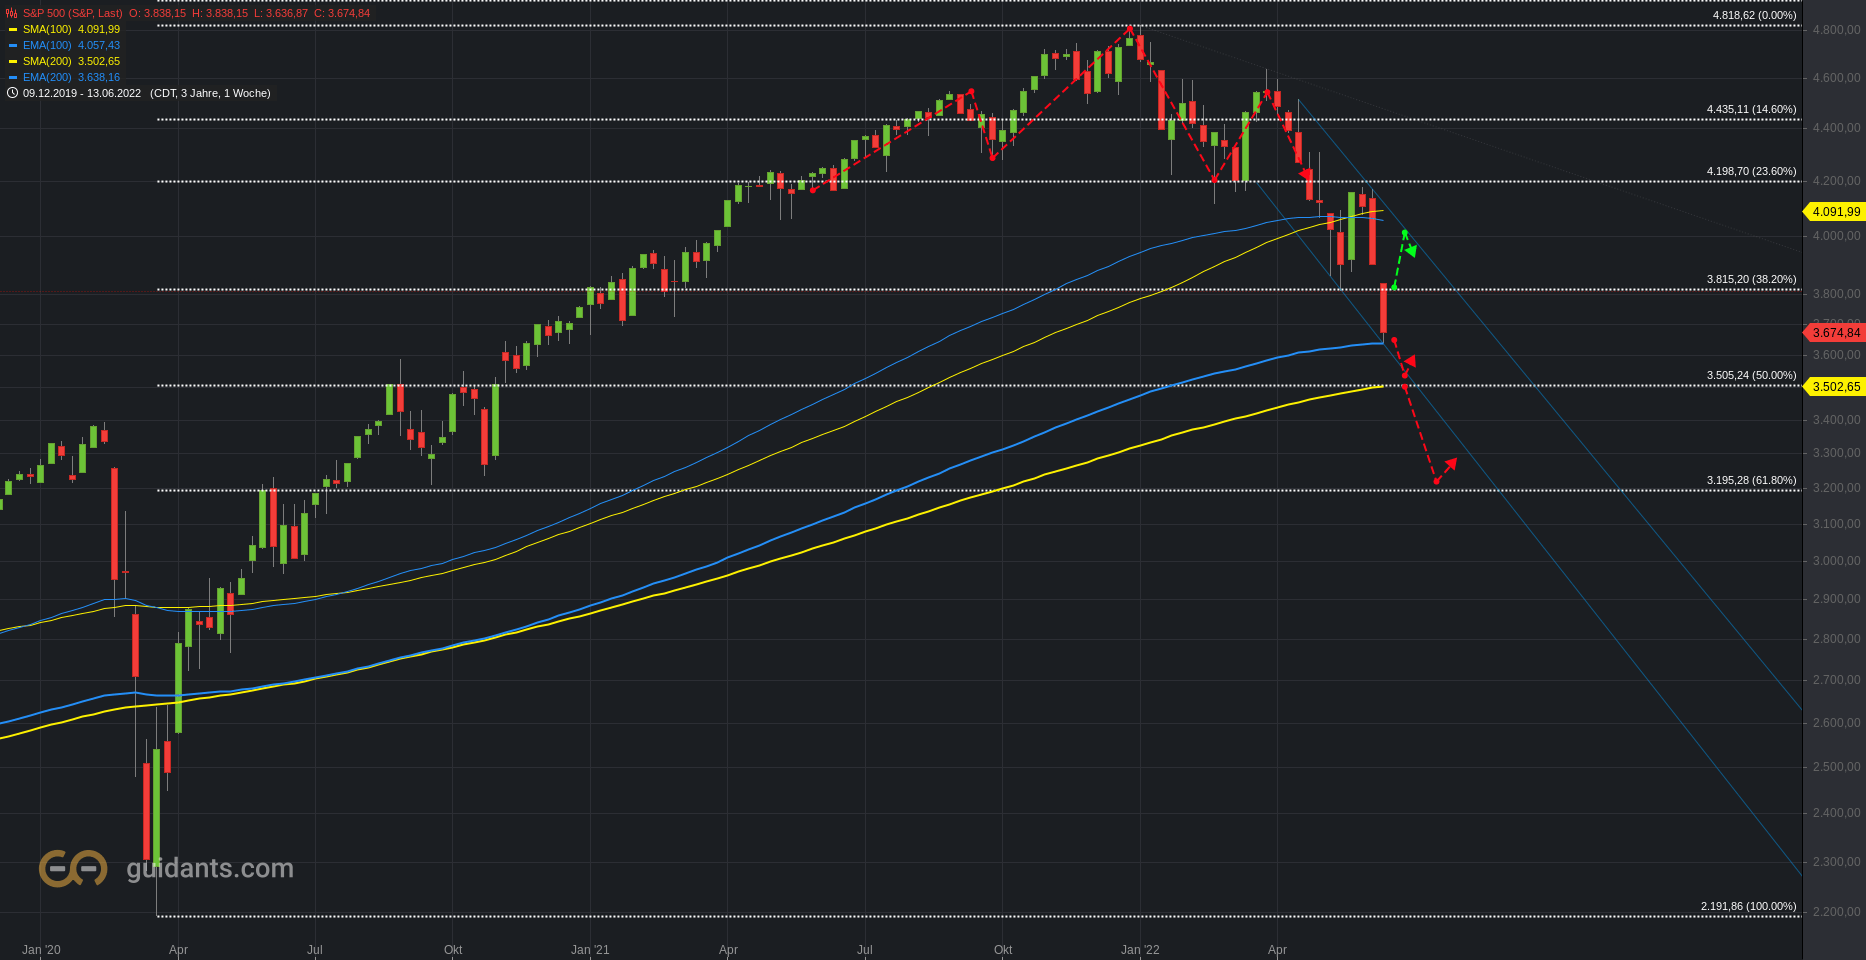Screen dimensions: 1866x960
Task: Click the 2.191,86 (100.00%) Fibonacci label
Action: click(x=1748, y=906)
